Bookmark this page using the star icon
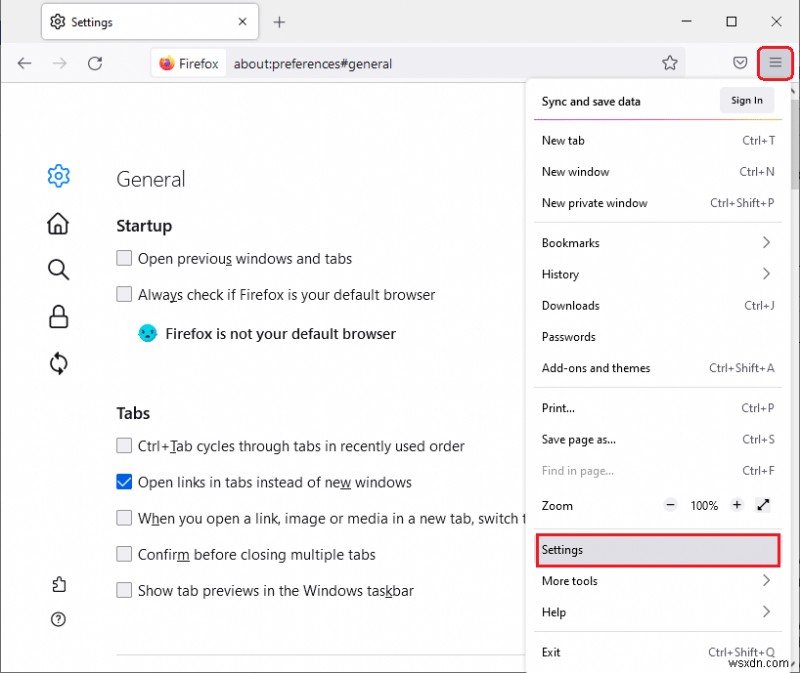Image resolution: width=800 pixels, height=673 pixels. [x=670, y=63]
